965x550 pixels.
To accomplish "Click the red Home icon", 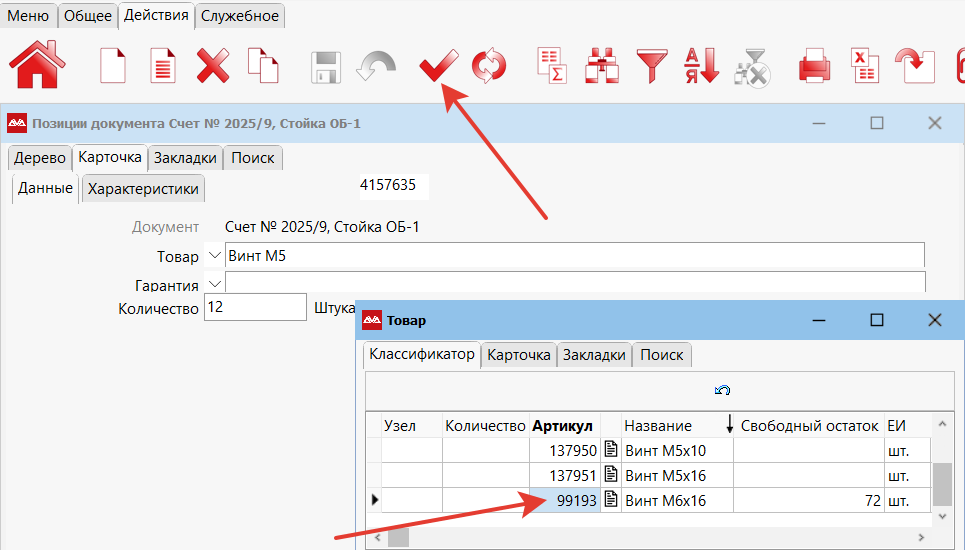I will [36, 66].
